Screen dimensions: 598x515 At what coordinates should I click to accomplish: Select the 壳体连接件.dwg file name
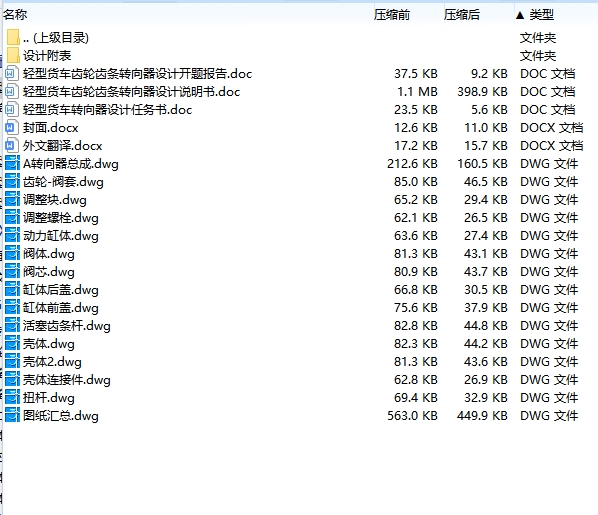[x=67, y=380]
